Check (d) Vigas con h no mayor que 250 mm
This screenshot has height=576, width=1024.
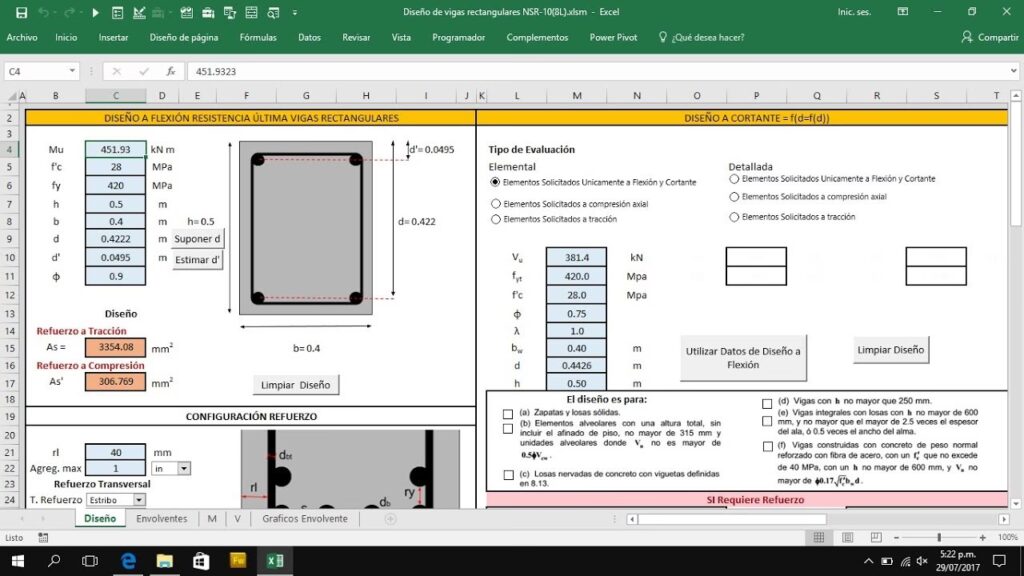click(x=767, y=404)
